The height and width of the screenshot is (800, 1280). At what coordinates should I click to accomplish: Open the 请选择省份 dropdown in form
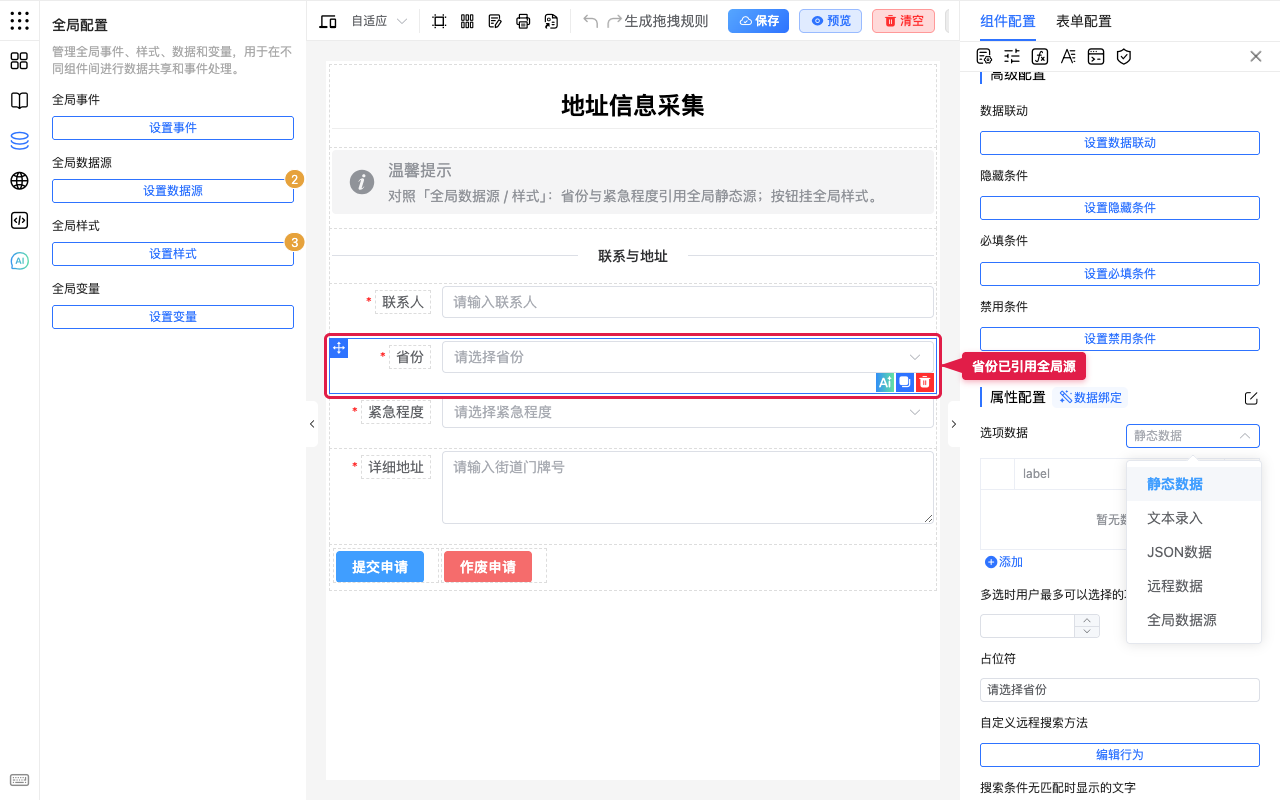click(x=687, y=357)
